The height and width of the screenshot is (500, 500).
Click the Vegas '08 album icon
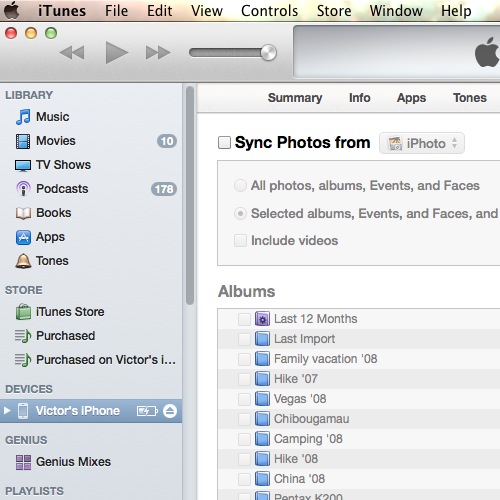point(262,399)
